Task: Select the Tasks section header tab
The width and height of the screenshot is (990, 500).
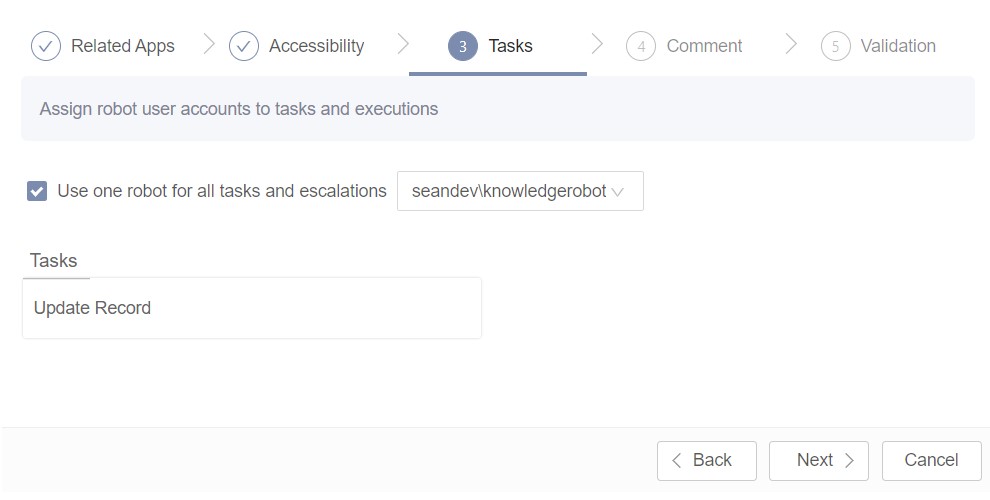Action: pos(54,261)
